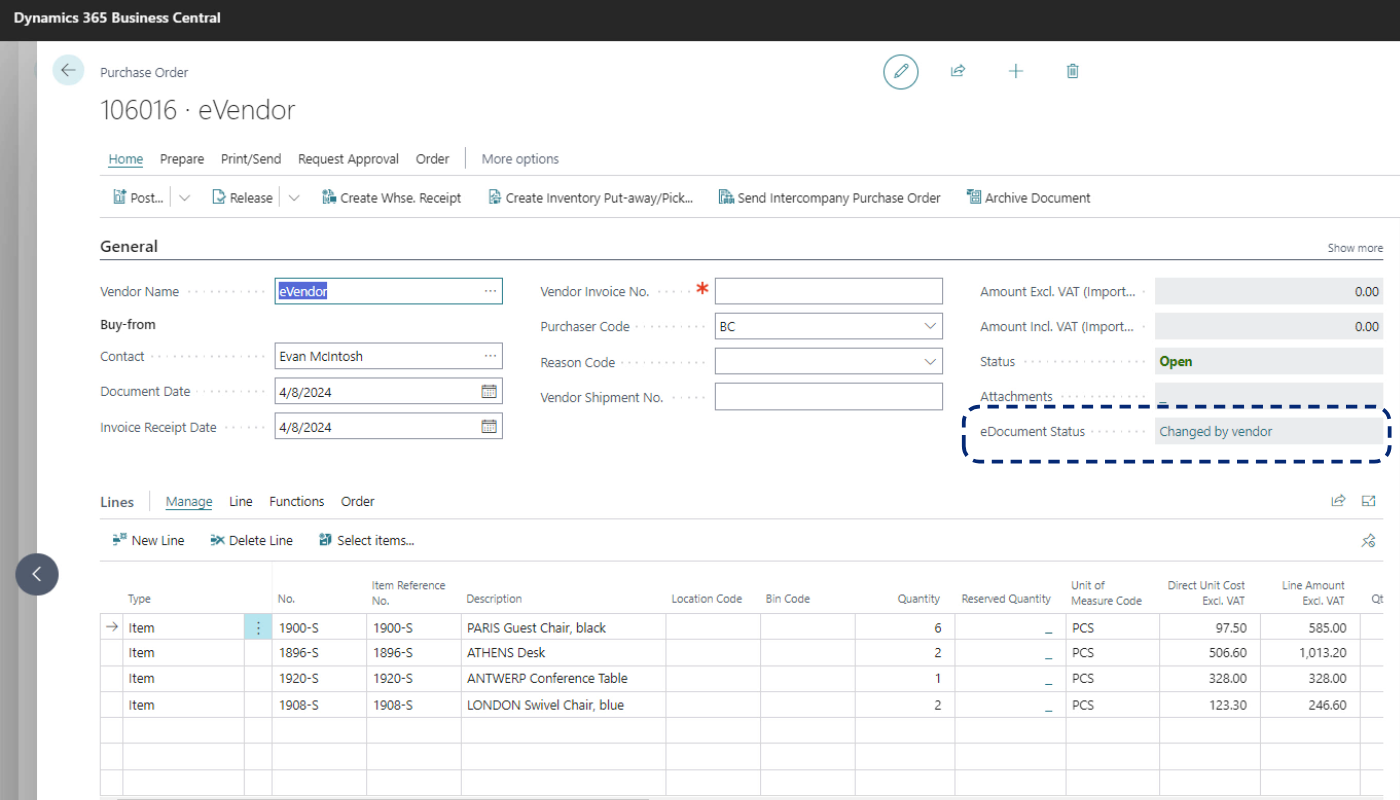Screen dimensions: 1400x800
Task: Select ANTWERP Conference Table cell
Action: coord(563,679)
